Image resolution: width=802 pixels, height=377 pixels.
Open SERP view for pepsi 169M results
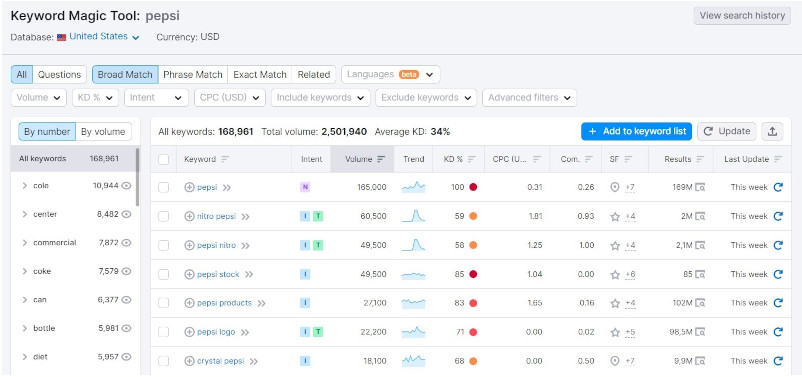(x=700, y=187)
